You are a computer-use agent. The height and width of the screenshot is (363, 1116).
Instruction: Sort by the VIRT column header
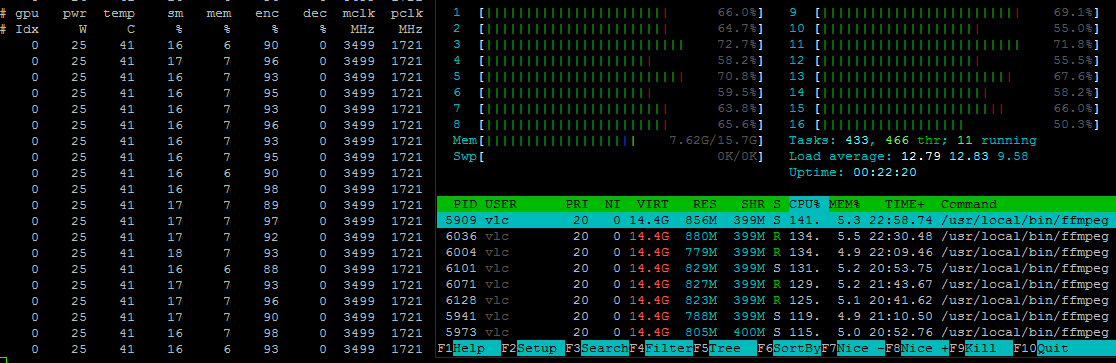point(653,204)
